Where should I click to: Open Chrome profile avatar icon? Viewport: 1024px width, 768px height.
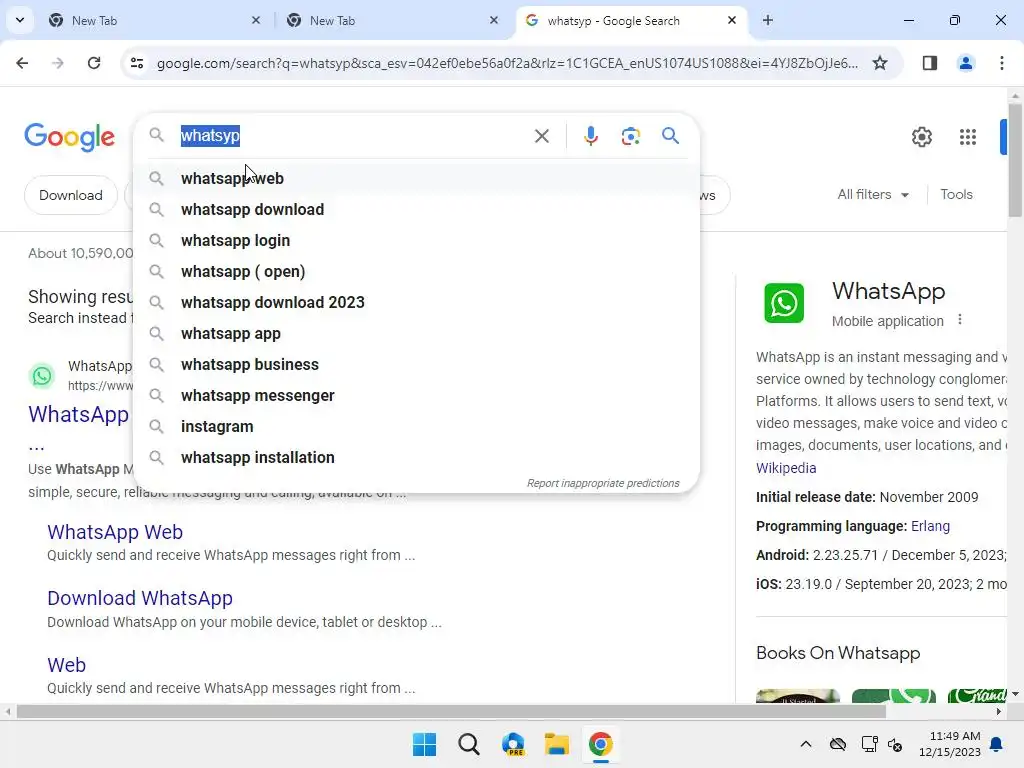tap(965, 63)
